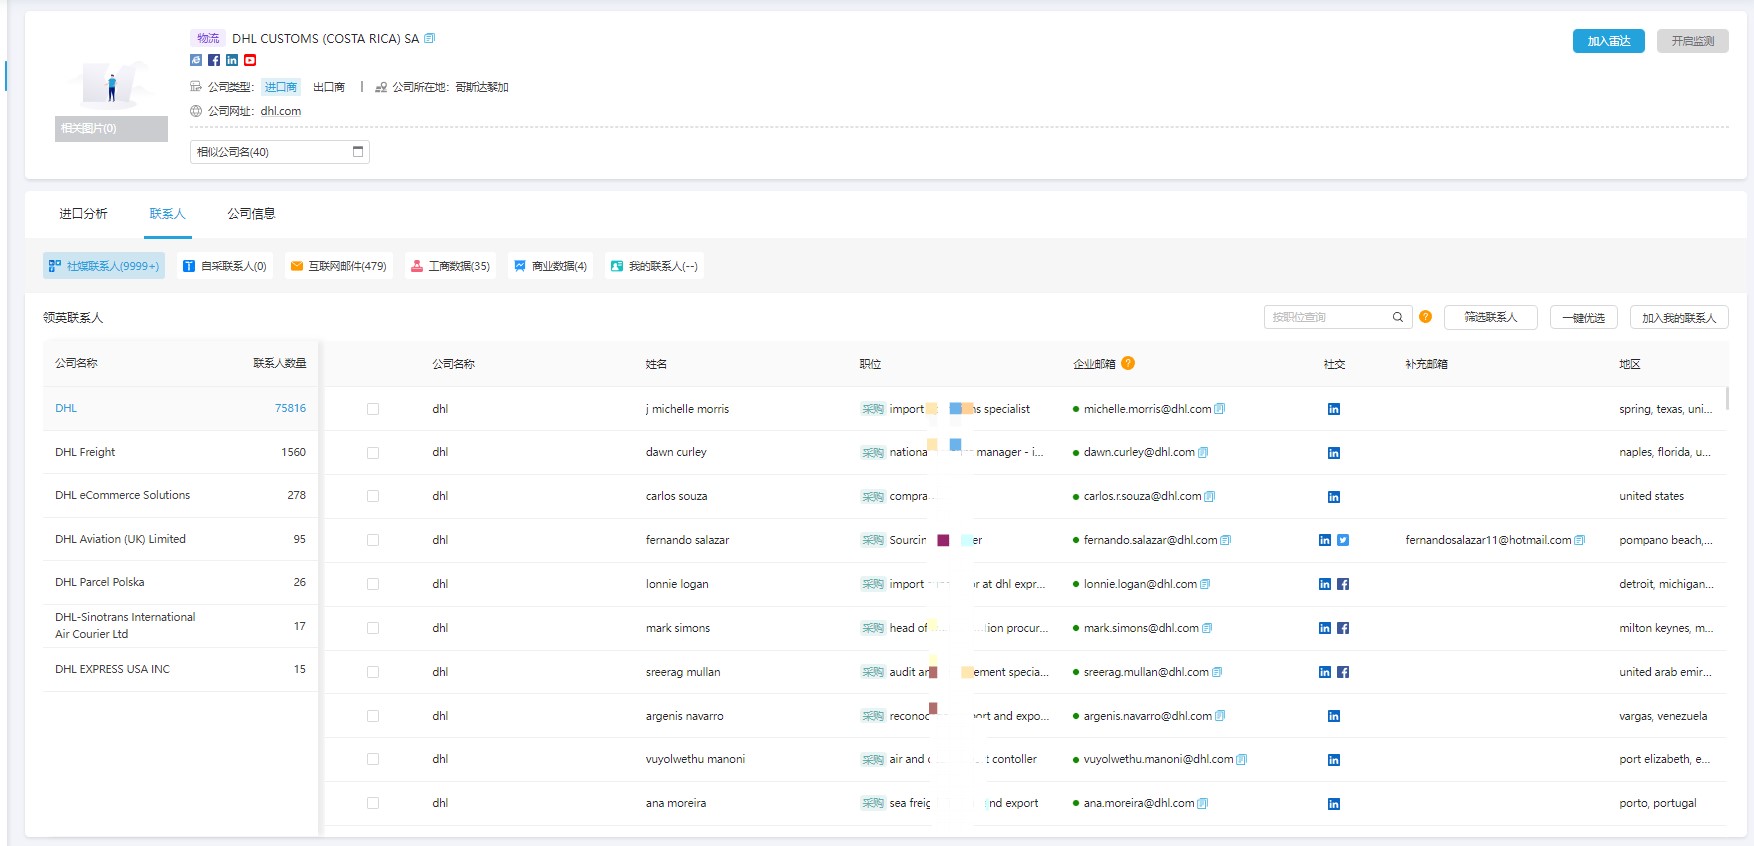The width and height of the screenshot is (1754, 846).
Task: Select checkbox for argenis navarro
Action: click(373, 716)
